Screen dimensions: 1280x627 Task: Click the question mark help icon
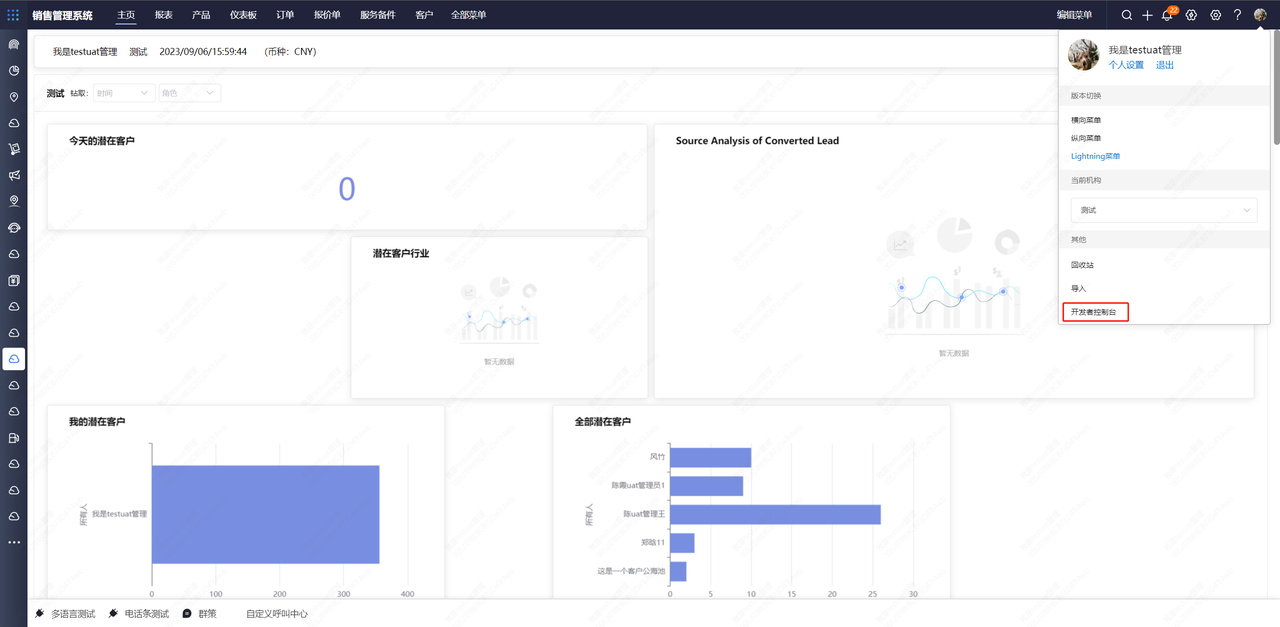click(x=1237, y=15)
